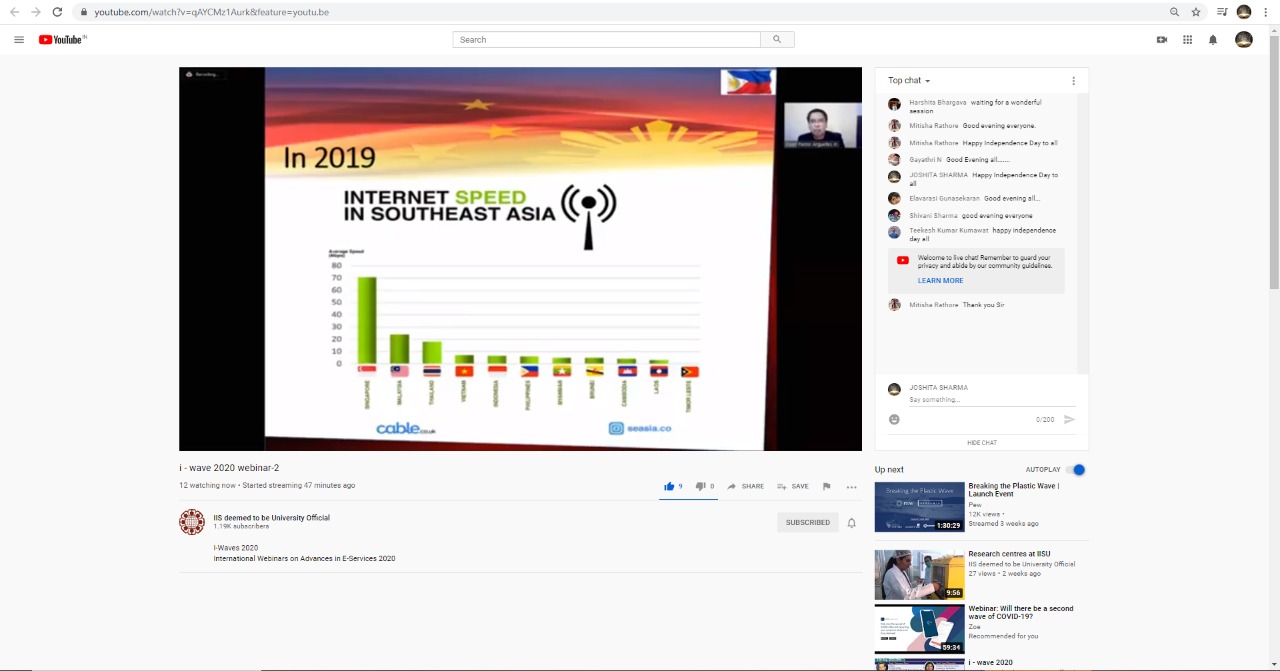The height and width of the screenshot is (671, 1280).
Task: Click SHARE below the video
Action: tap(745, 487)
